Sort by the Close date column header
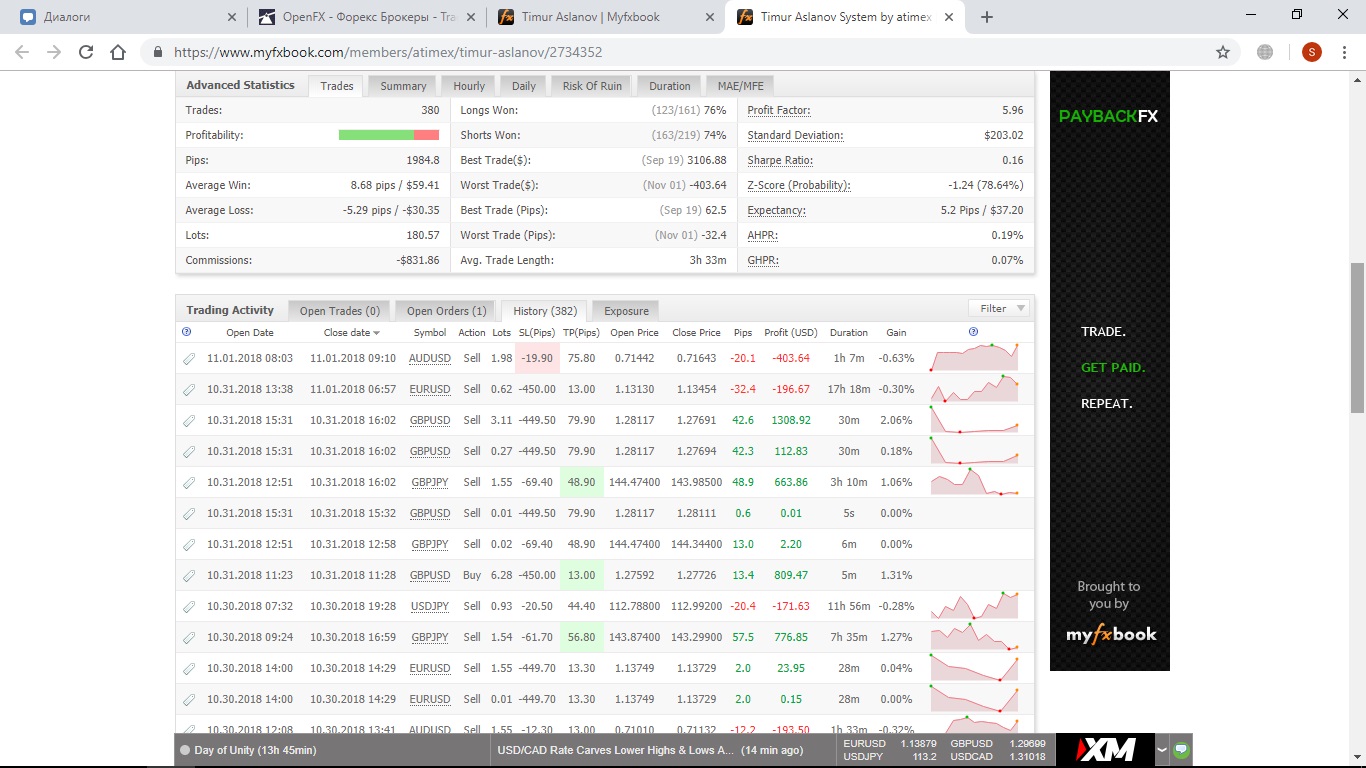Viewport: 1366px width, 768px height. point(351,332)
